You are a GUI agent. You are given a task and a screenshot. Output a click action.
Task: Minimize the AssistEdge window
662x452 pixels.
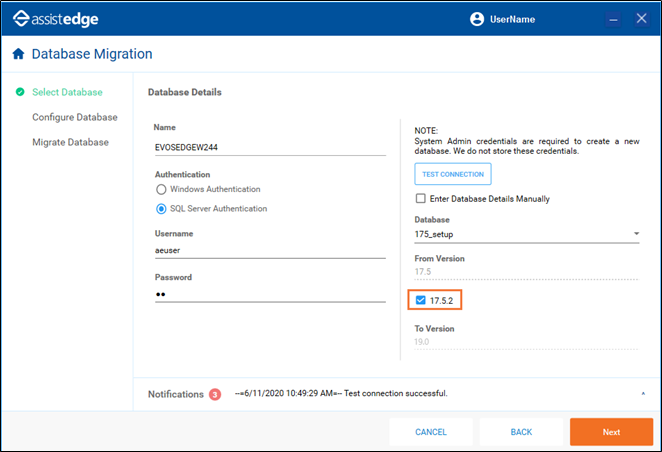(x=614, y=19)
